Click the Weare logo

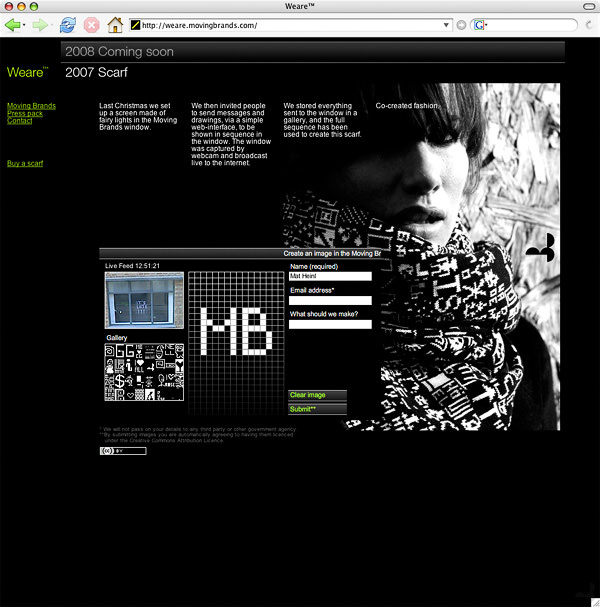coord(27,72)
